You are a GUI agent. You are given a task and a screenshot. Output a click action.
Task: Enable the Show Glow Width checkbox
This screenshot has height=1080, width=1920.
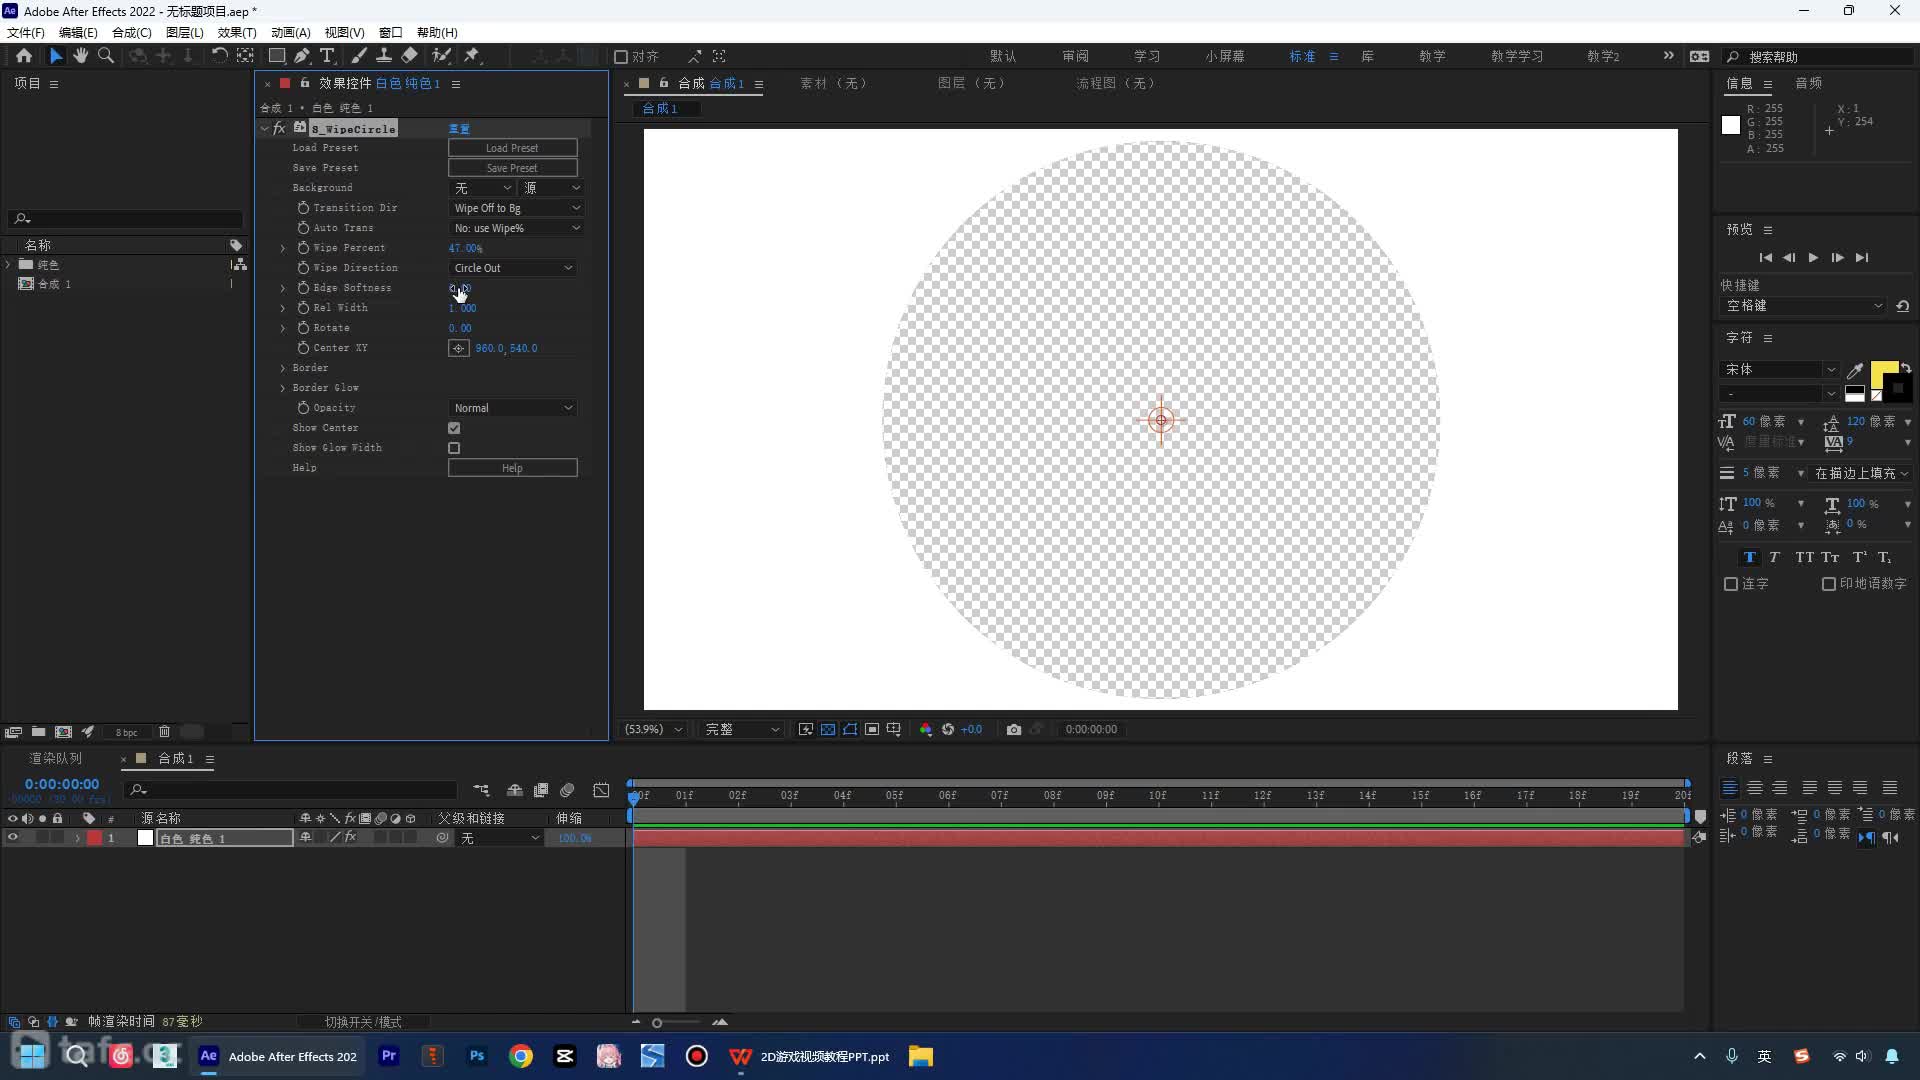(x=454, y=448)
